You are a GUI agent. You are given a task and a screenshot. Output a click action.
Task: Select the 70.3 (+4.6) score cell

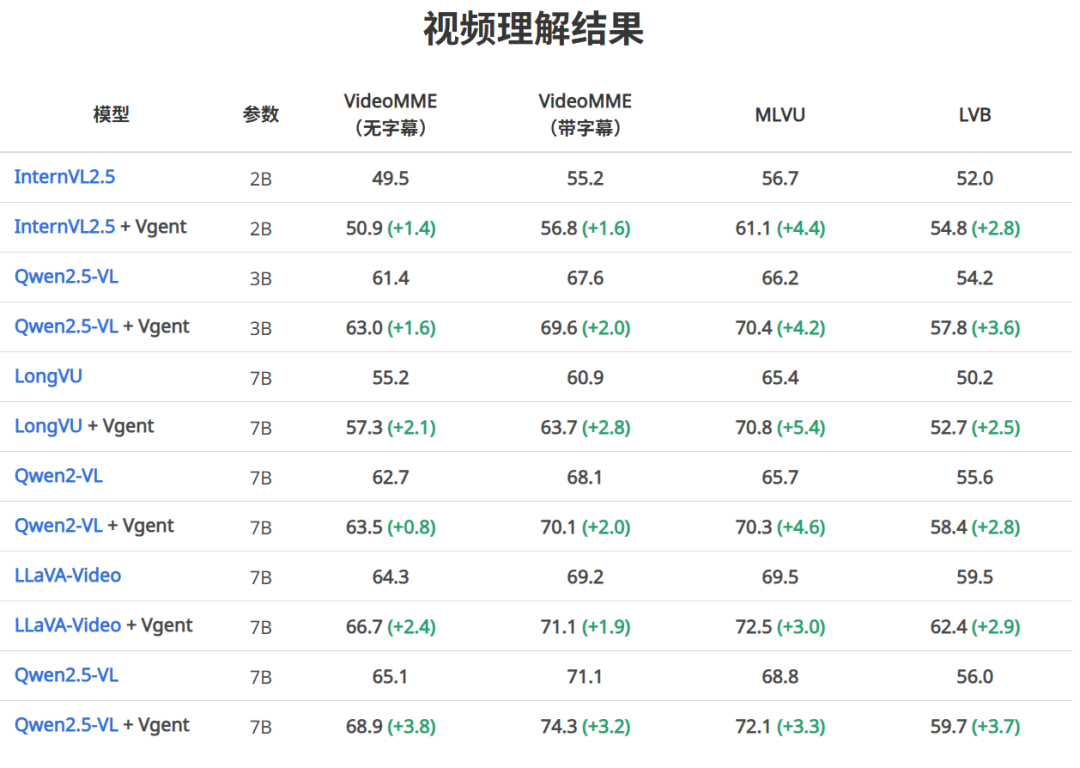(780, 527)
